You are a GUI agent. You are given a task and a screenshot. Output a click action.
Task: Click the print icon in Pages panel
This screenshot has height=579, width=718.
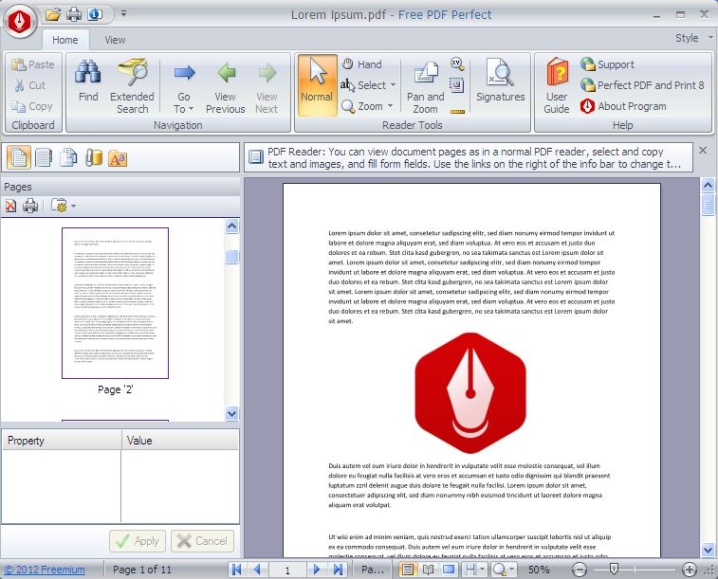pyautogui.click(x=31, y=206)
